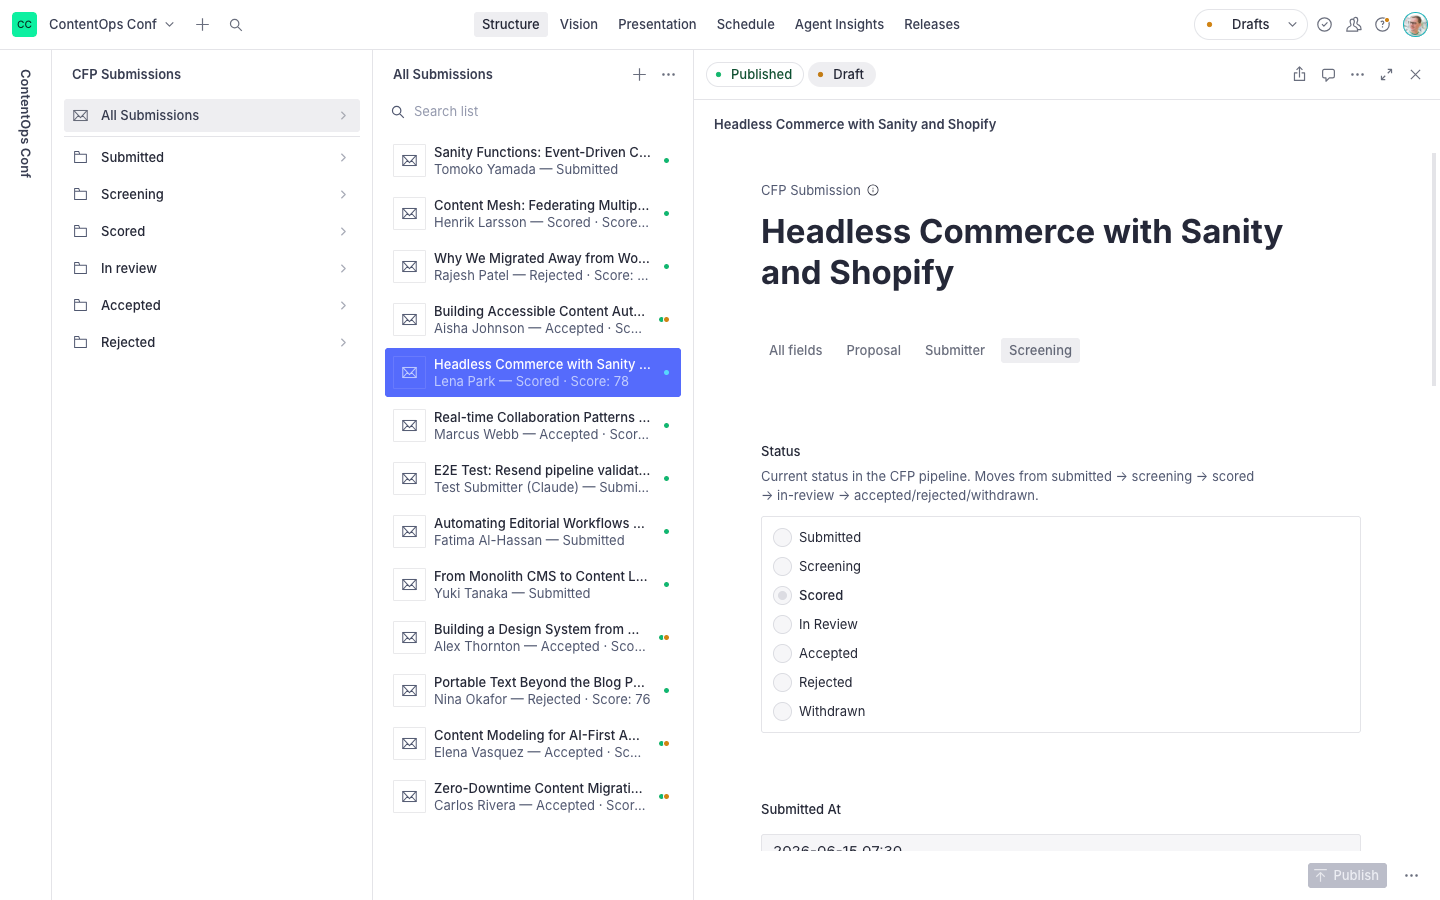Viewport: 1440px width, 900px height.
Task: Click envelope icon of Zero-Downtime Content Migration
Action: 409,796
